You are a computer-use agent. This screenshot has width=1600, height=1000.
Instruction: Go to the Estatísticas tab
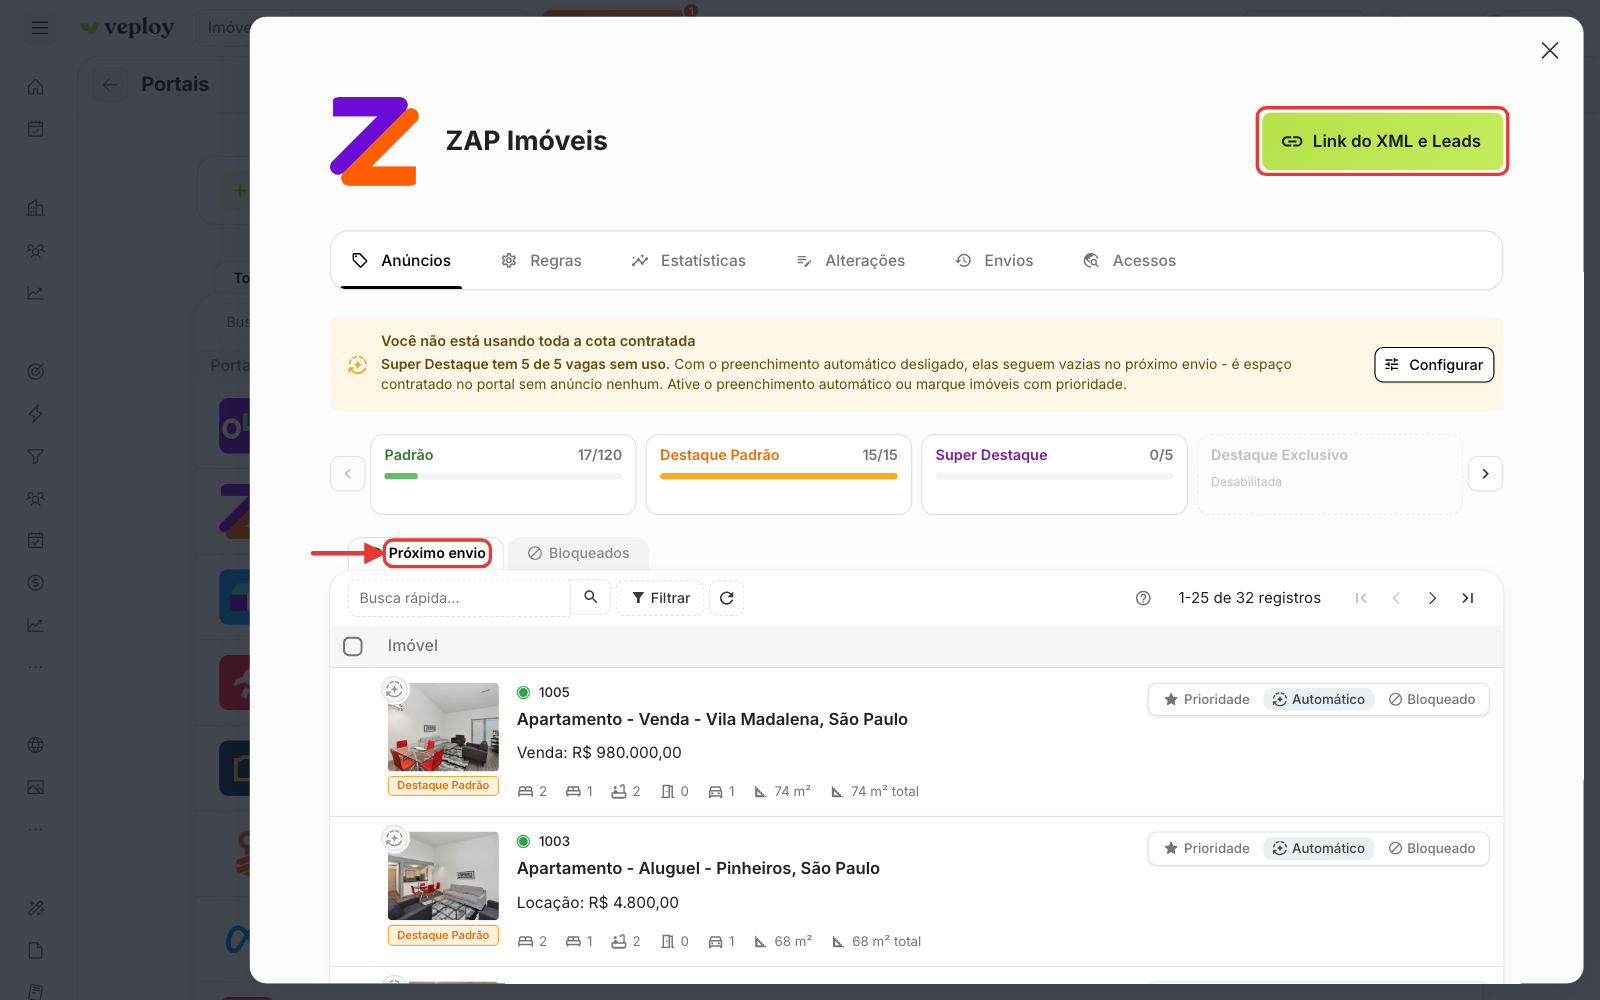[689, 260]
